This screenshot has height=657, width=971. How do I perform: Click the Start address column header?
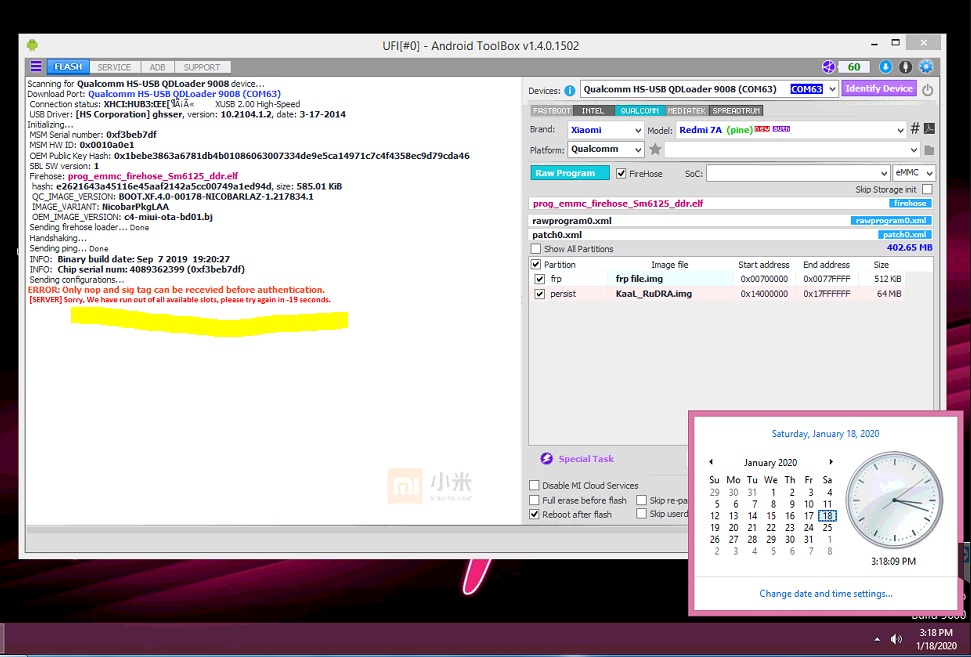click(764, 264)
